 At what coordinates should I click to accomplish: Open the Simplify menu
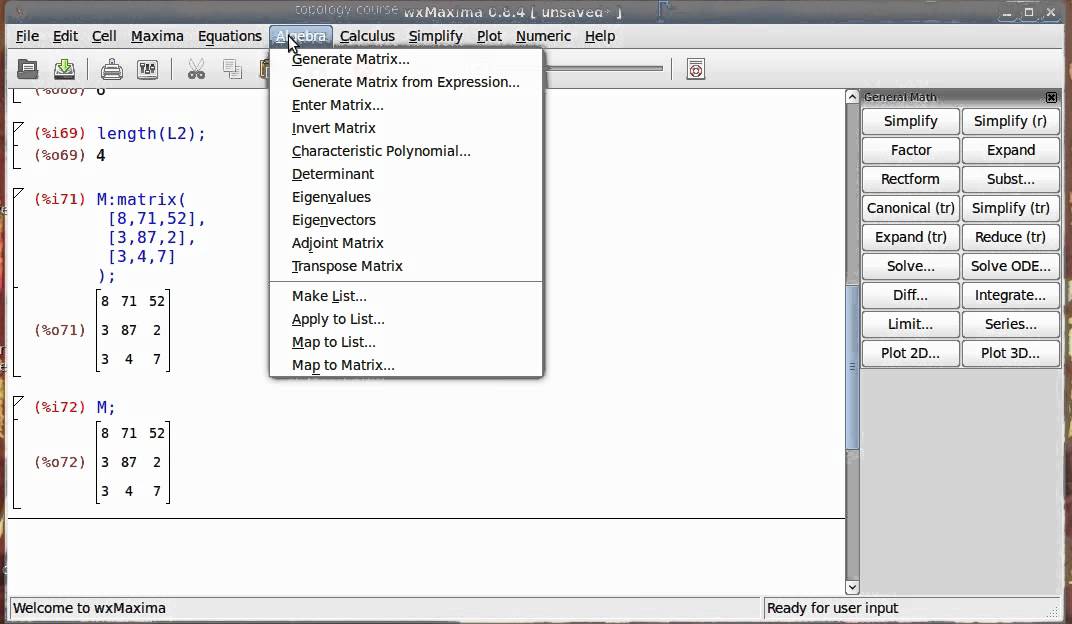coord(436,36)
